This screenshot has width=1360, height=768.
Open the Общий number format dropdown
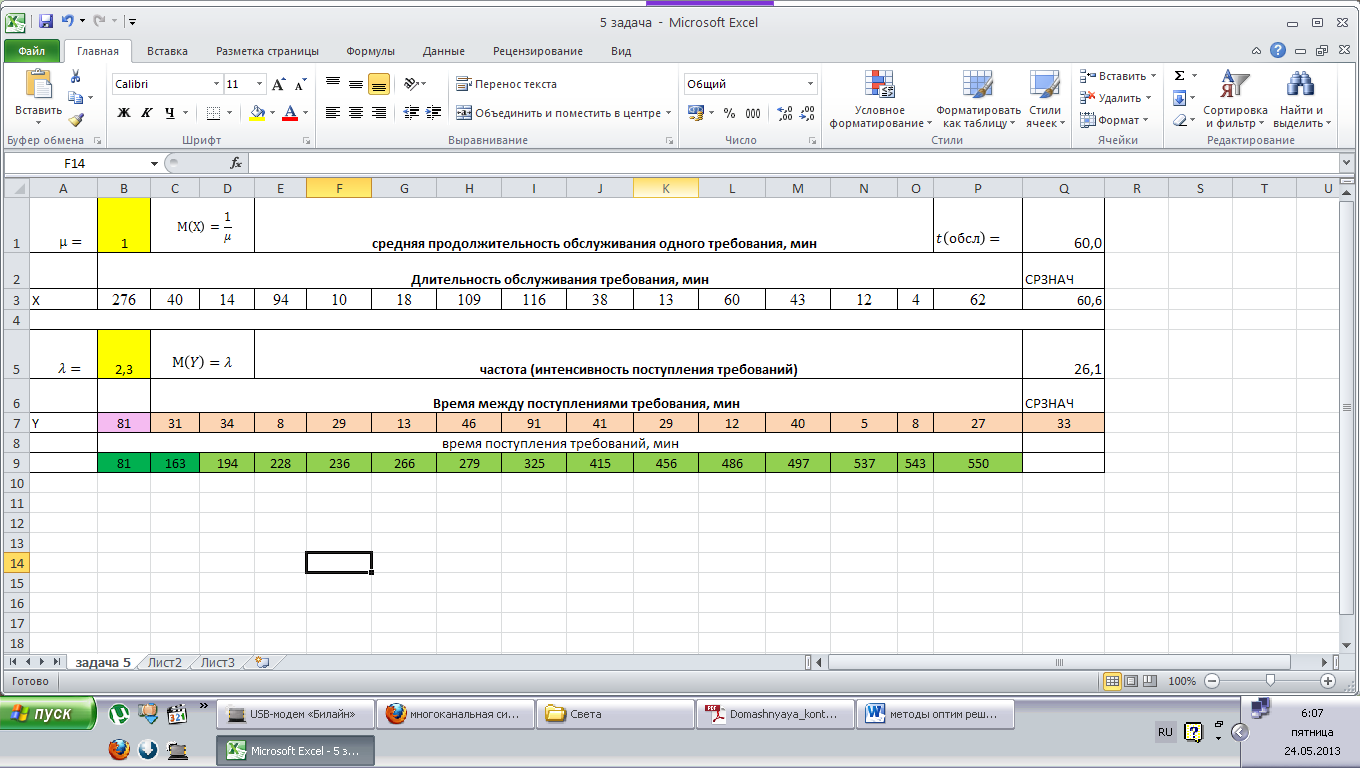810,84
